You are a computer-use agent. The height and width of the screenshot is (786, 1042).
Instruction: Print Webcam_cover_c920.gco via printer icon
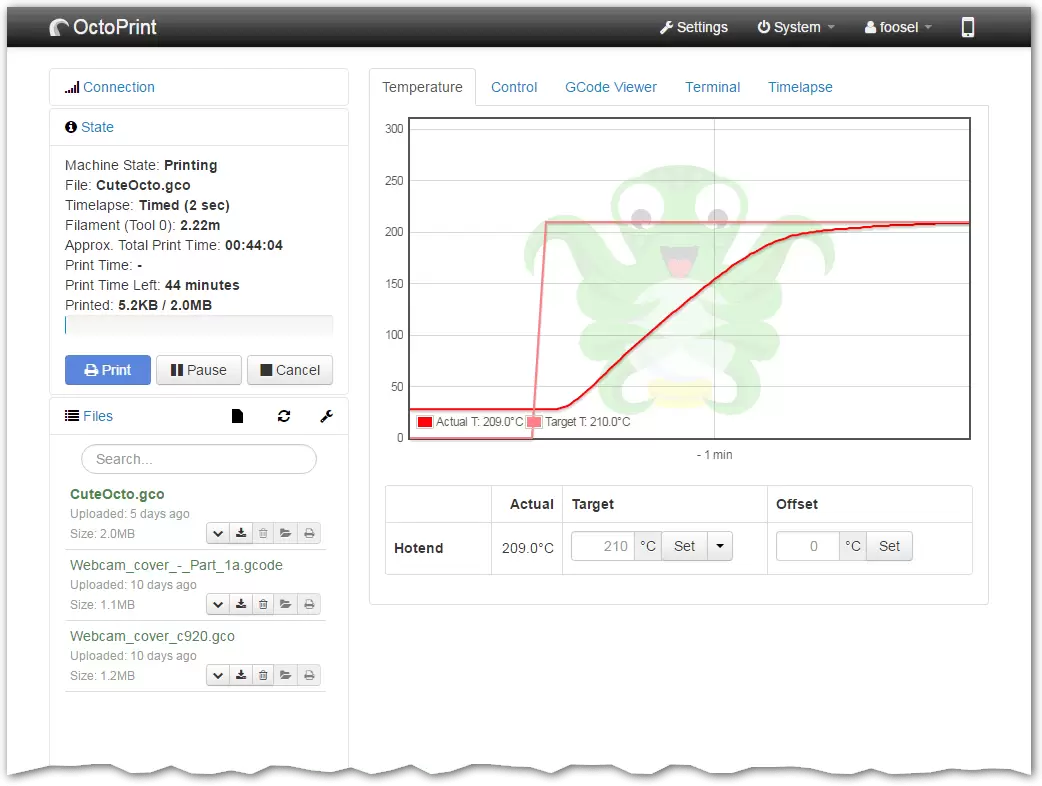309,675
